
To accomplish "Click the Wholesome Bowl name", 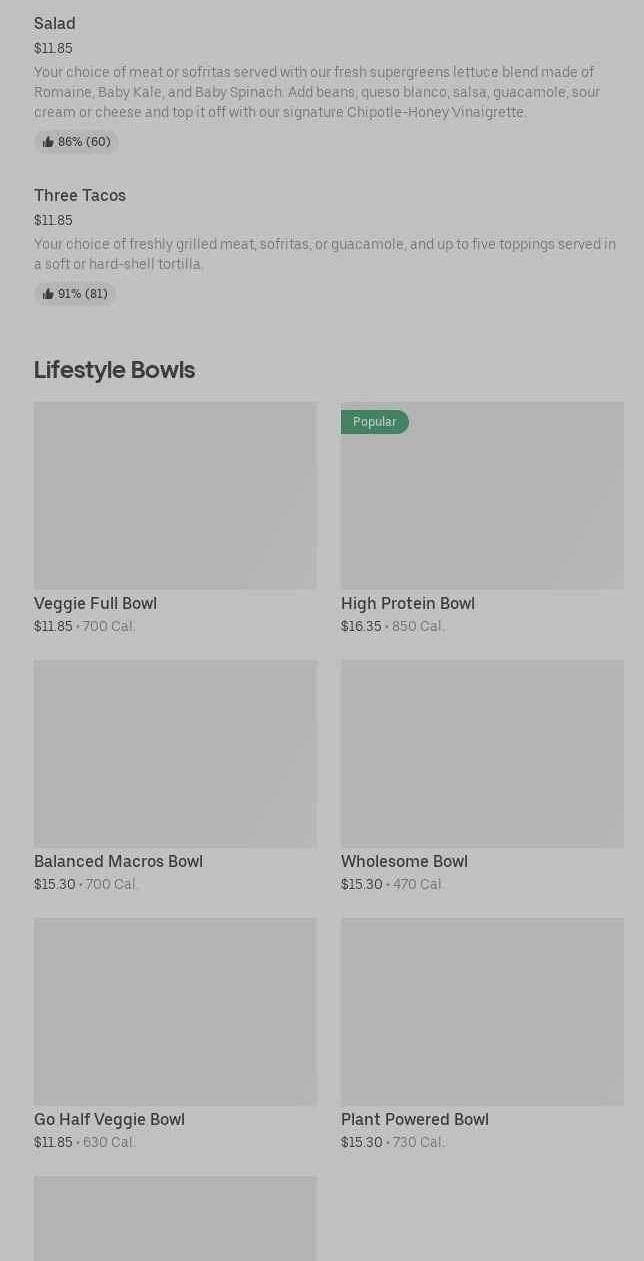I will point(404,861).
